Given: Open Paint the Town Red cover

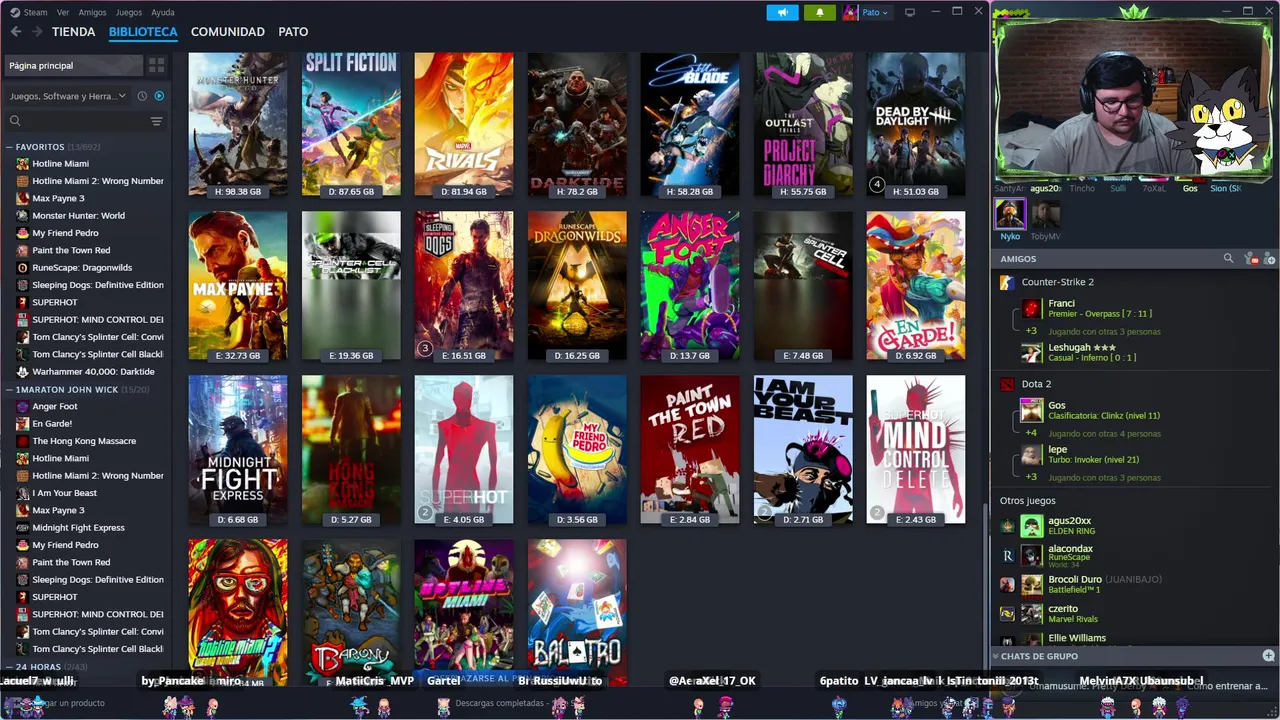Looking at the screenshot, I should (690, 449).
